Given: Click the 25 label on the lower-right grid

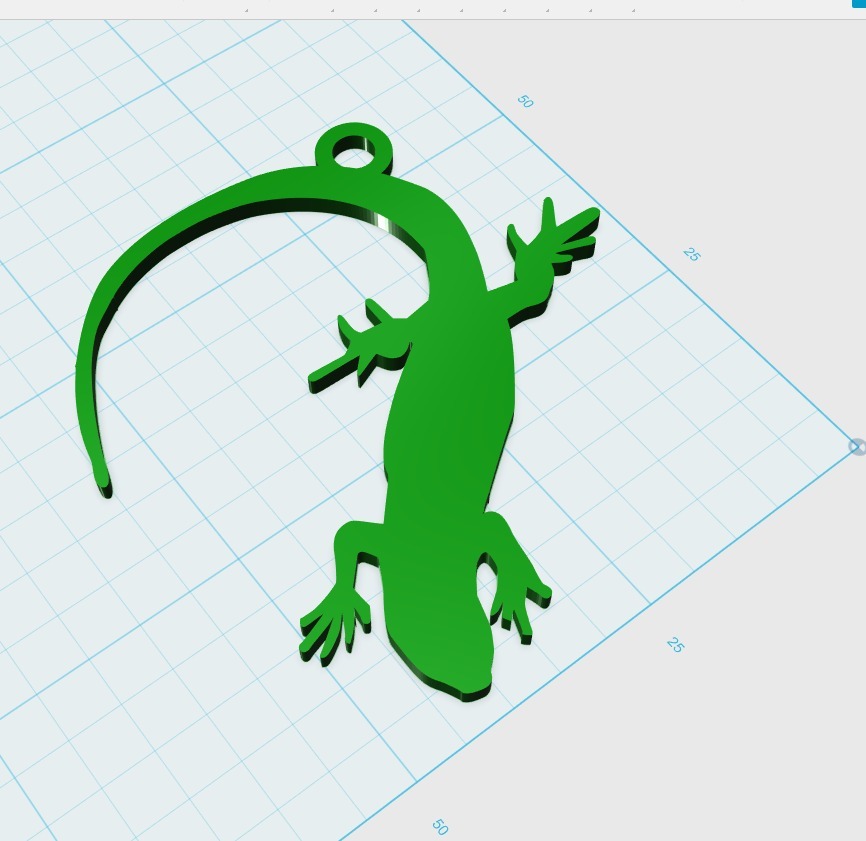Looking at the screenshot, I should (676, 645).
